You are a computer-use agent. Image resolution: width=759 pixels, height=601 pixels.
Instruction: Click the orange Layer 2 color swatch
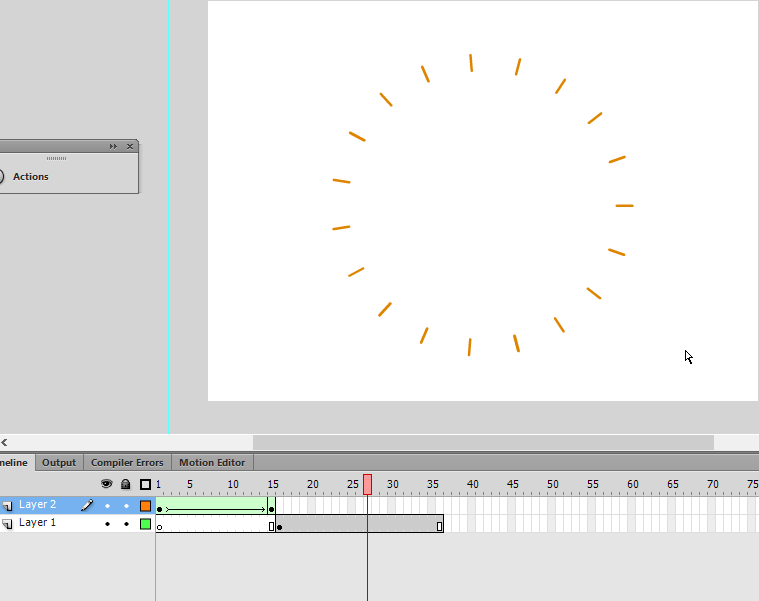(145, 506)
